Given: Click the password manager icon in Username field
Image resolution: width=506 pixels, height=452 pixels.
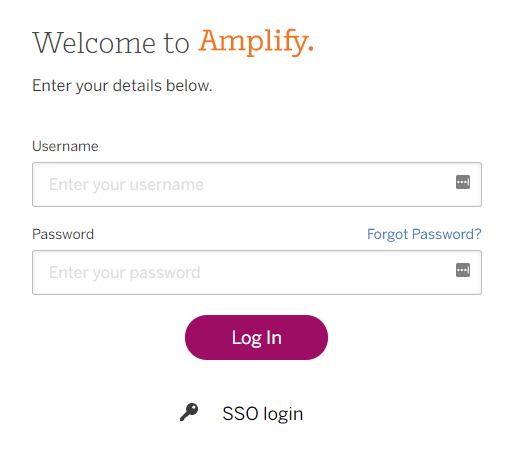Looking at the screenshot, I should (x=463, y=182).
